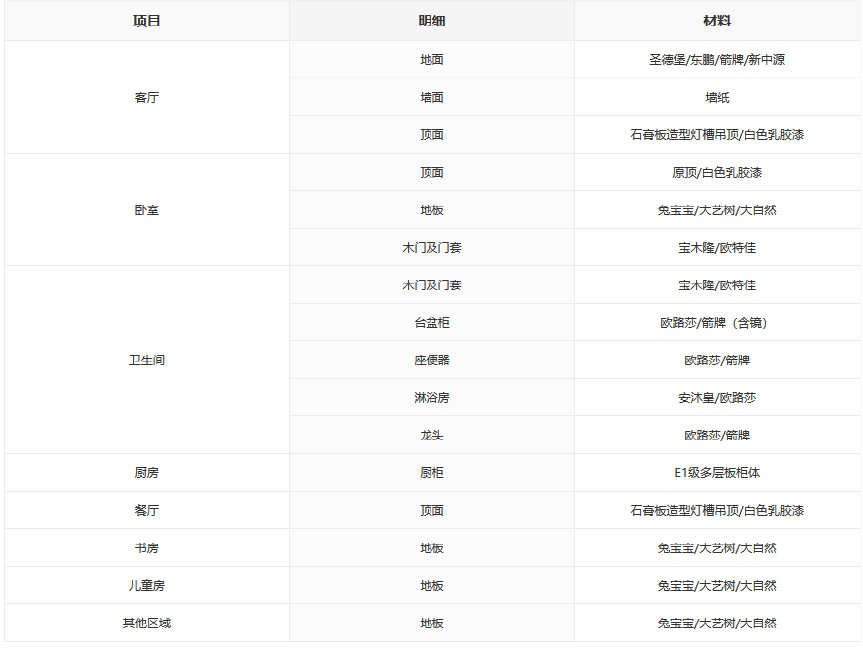The height and width of the screenshot is (650, 863).
Task: Click the 明细 column header
Action: [432, 21]
